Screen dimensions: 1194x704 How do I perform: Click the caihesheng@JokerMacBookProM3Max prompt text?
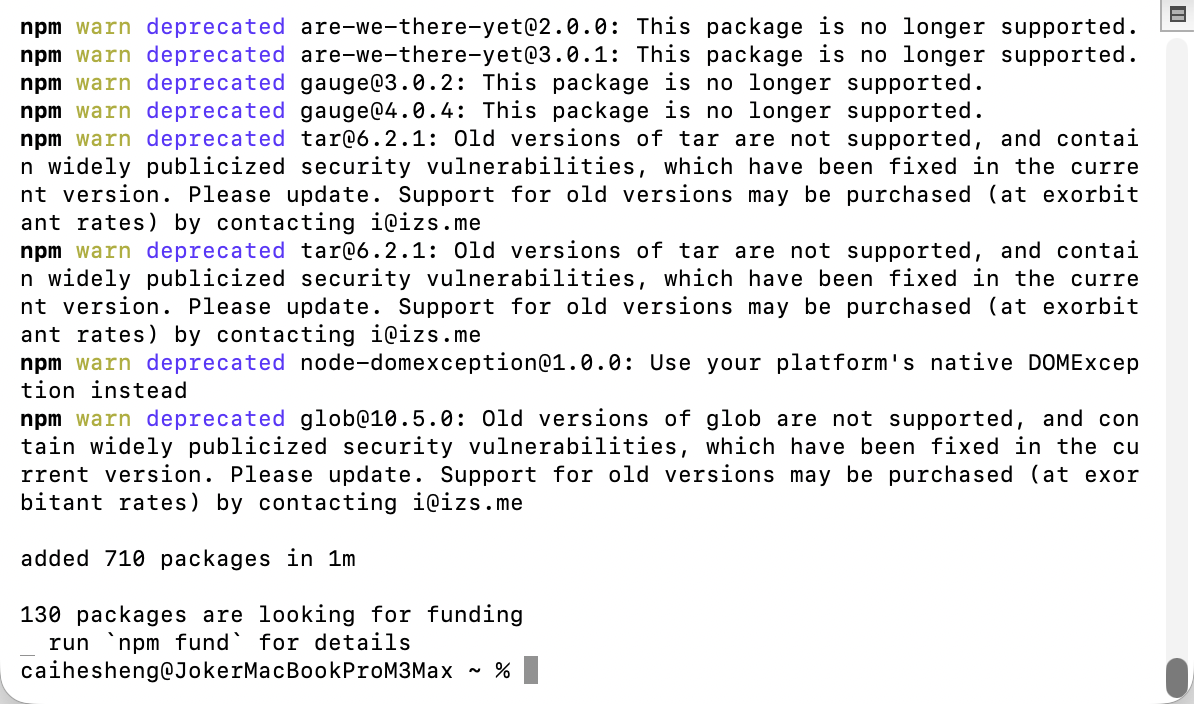[237, 671]
